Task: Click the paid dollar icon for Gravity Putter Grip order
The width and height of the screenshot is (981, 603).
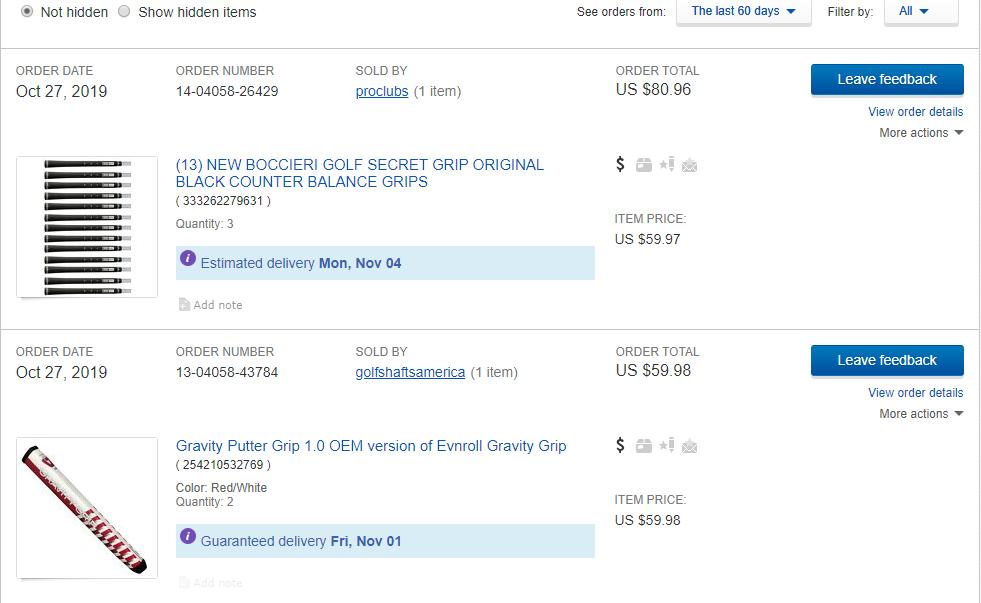Action: click(620, 445)
